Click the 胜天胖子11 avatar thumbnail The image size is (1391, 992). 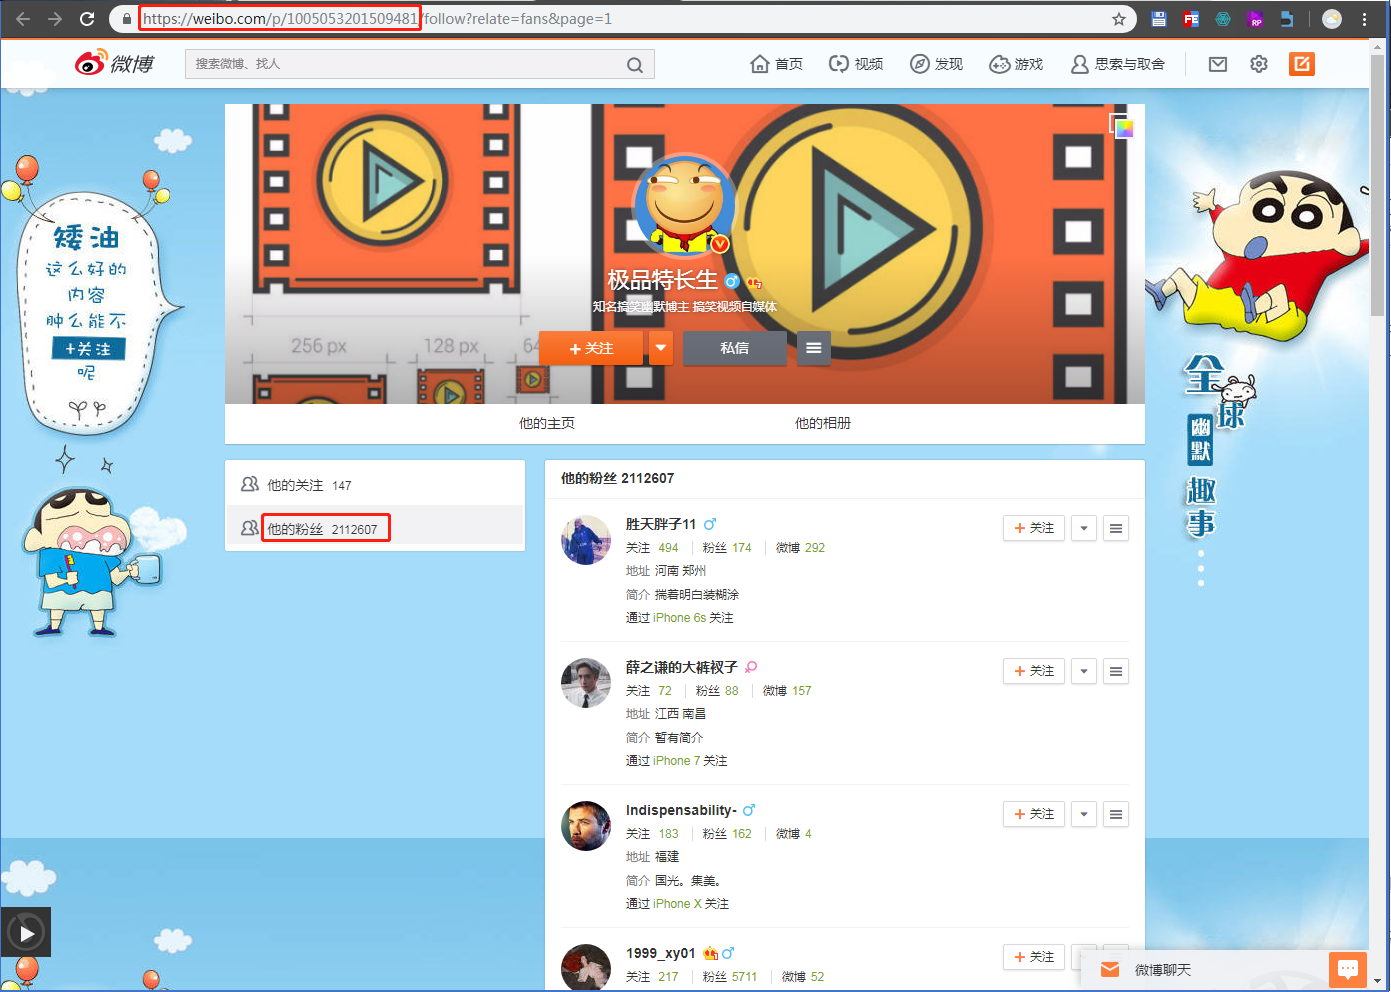(586, 540)
